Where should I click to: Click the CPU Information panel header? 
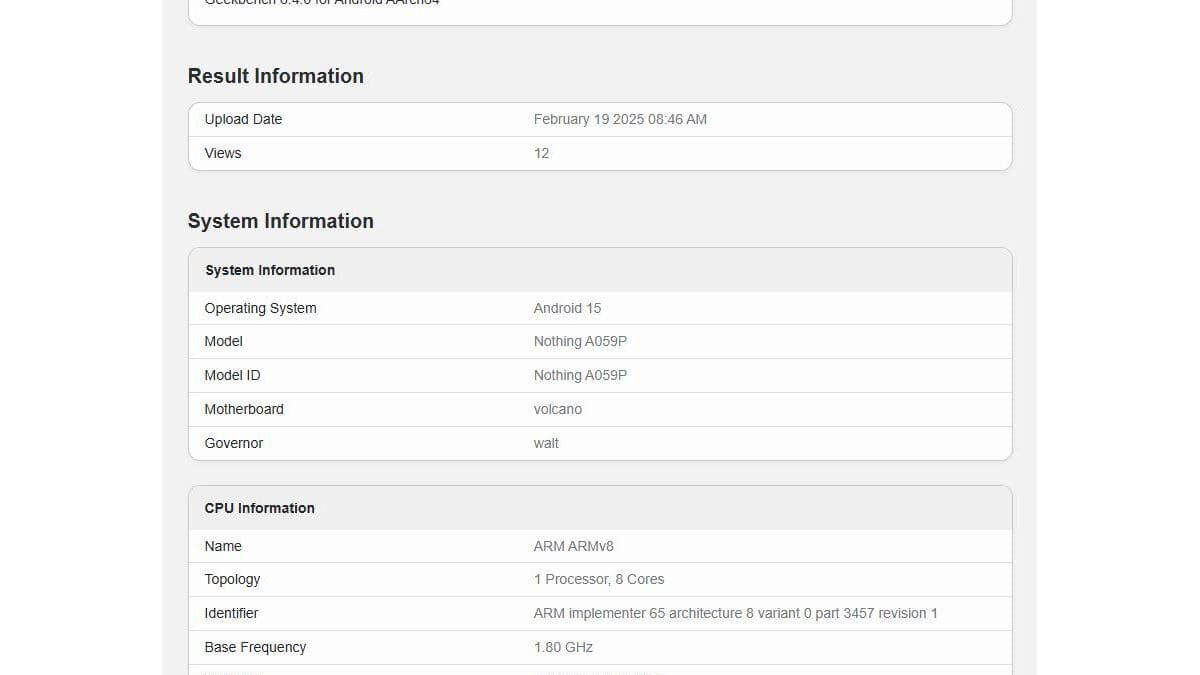258,508
